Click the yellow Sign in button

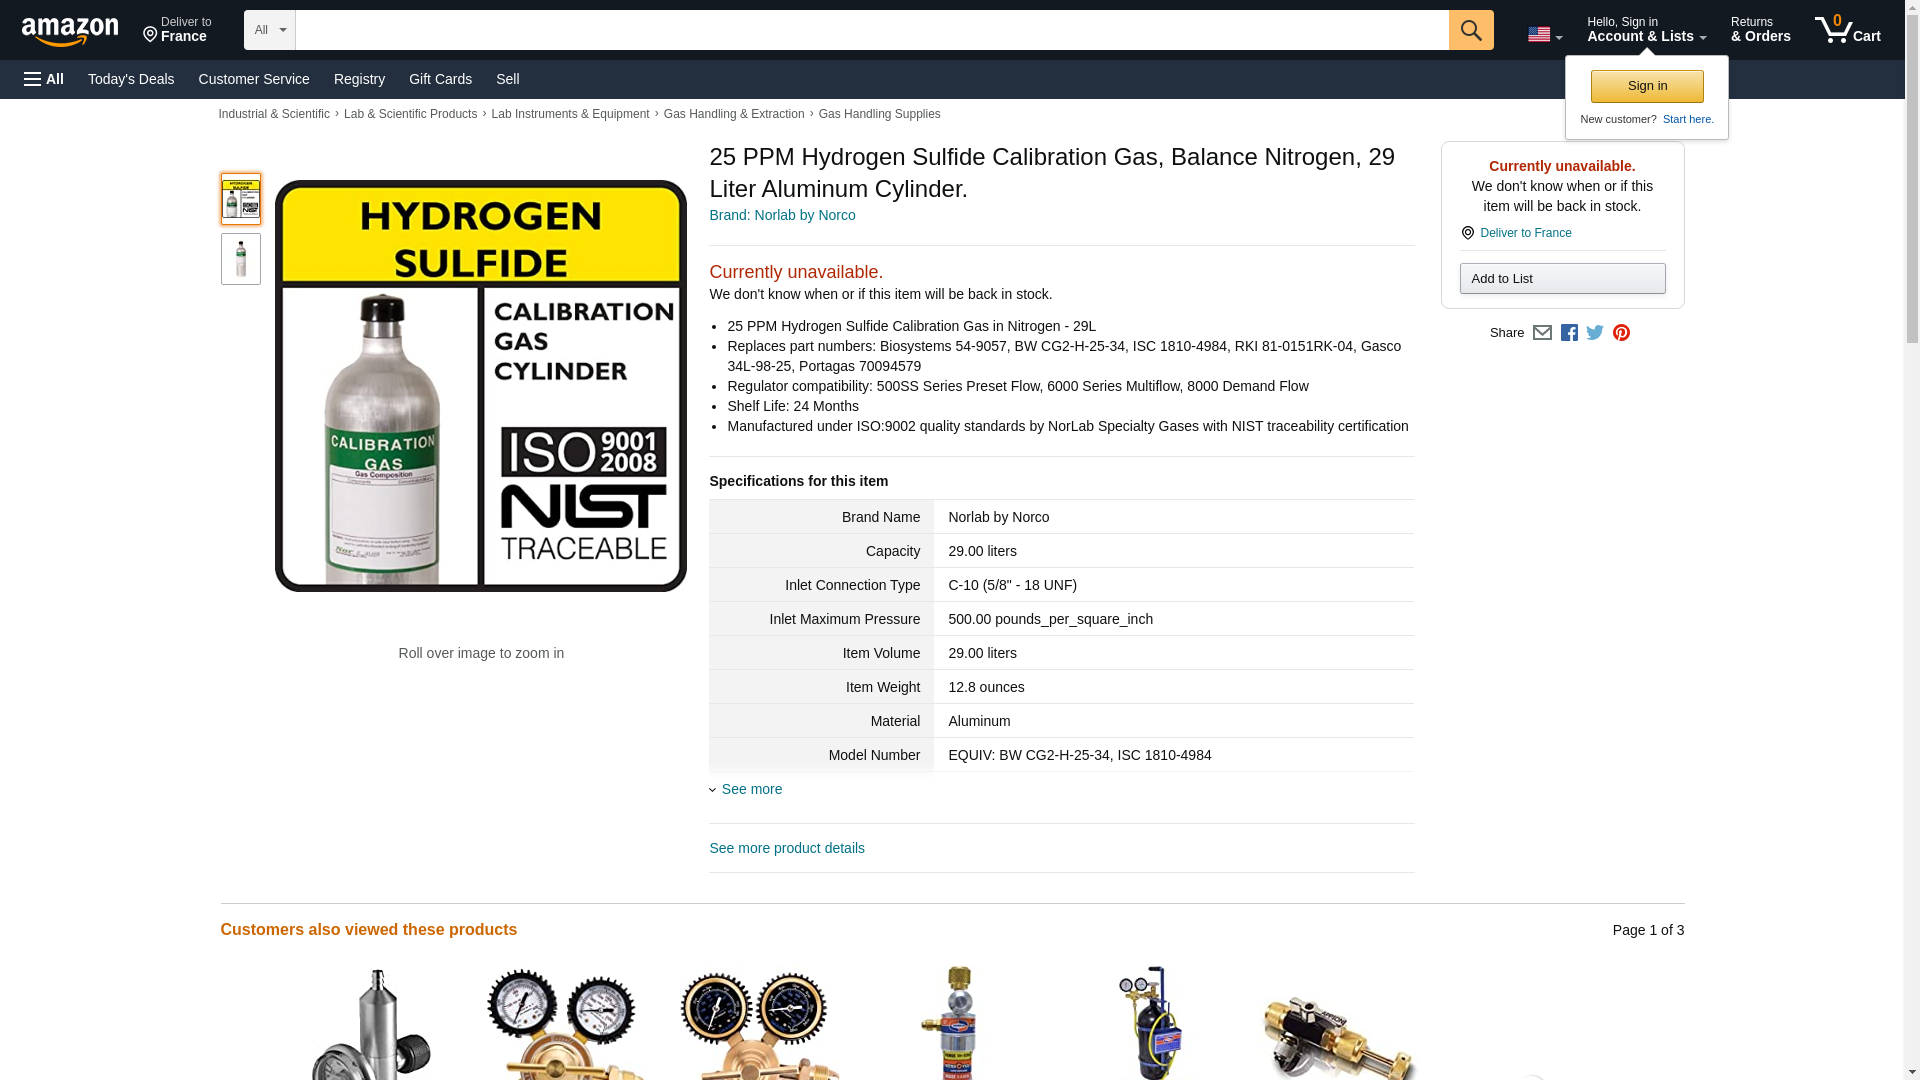coord(1647,86)
